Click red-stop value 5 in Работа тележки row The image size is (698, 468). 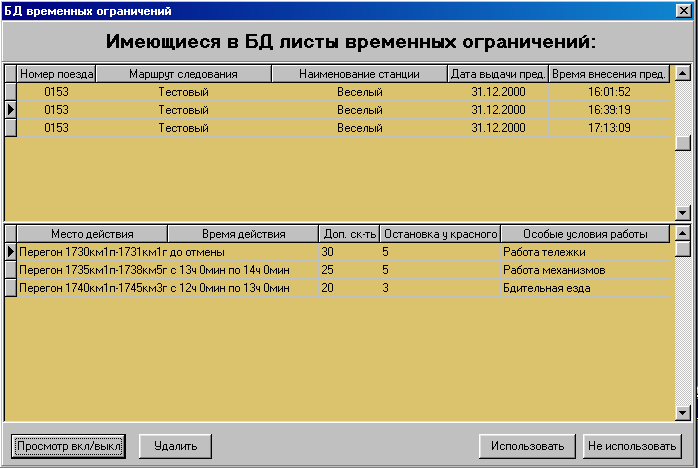[x=440, y=252]
